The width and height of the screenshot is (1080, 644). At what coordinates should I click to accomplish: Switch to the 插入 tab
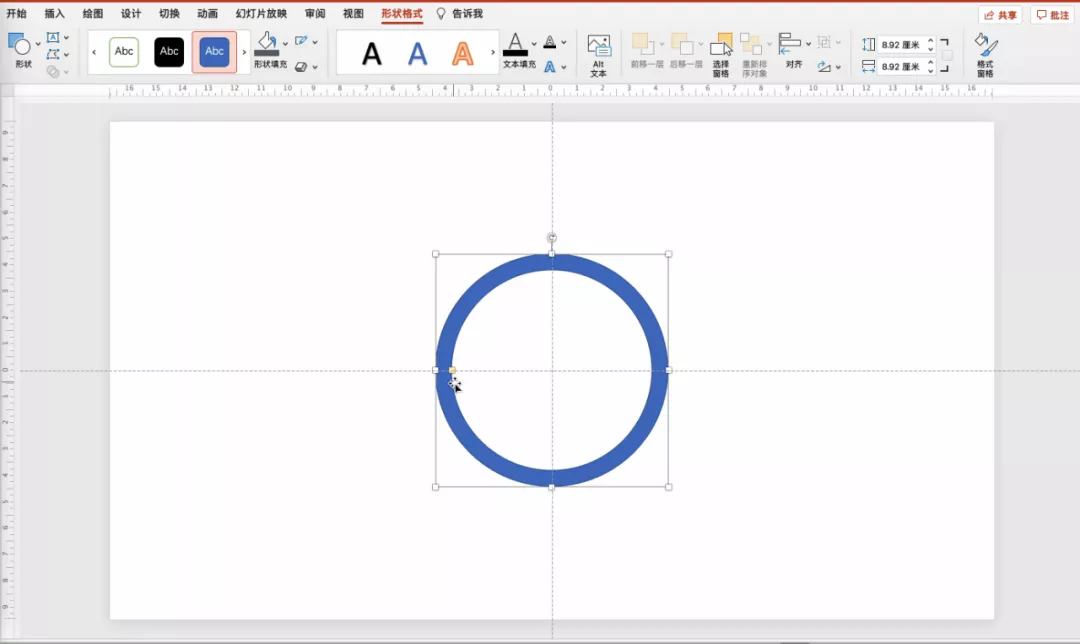(x=54, y=14)
